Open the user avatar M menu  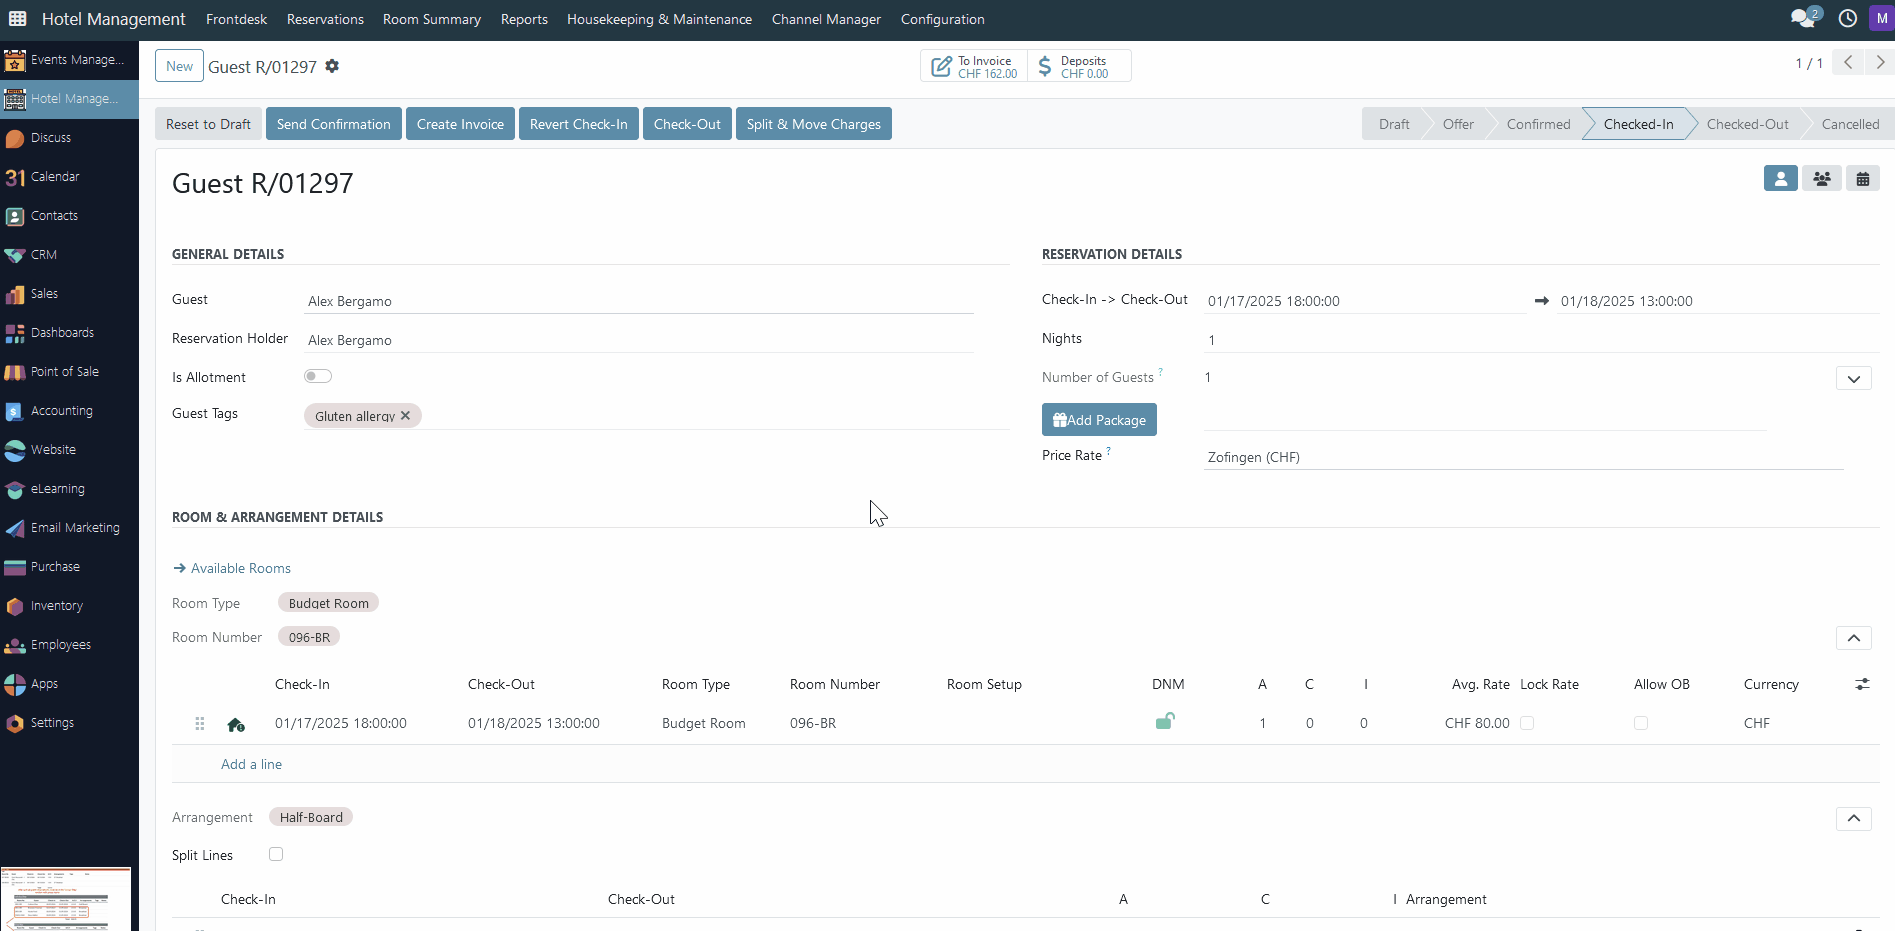click(1881, 19)
